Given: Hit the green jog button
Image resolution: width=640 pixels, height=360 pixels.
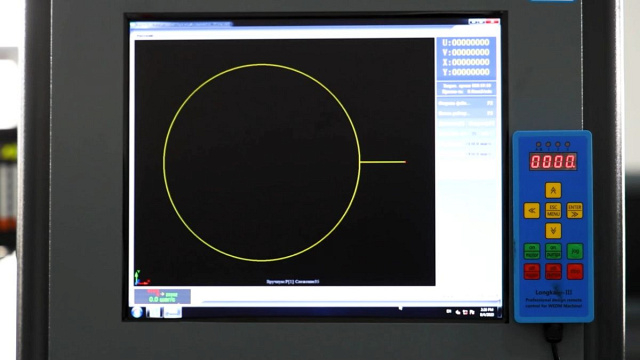Looking at the screenshot, I should click(575, 251).
